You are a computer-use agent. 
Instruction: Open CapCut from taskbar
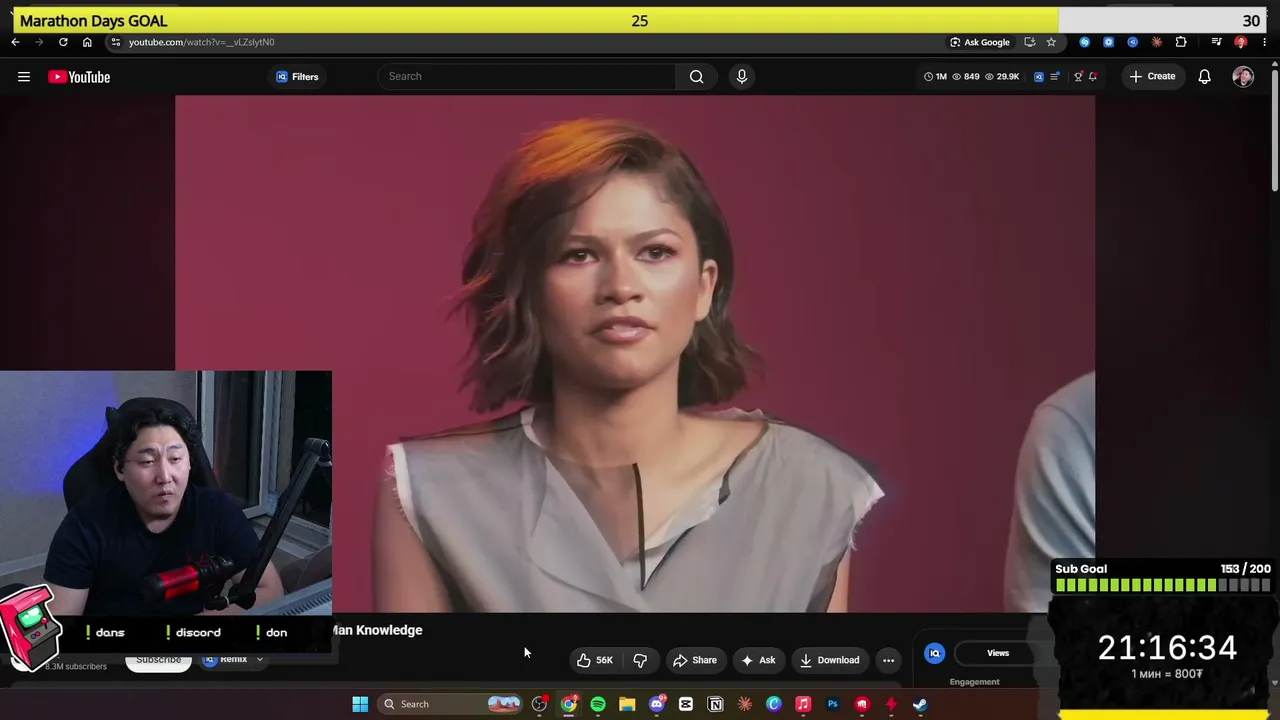[x=686, y=704]
